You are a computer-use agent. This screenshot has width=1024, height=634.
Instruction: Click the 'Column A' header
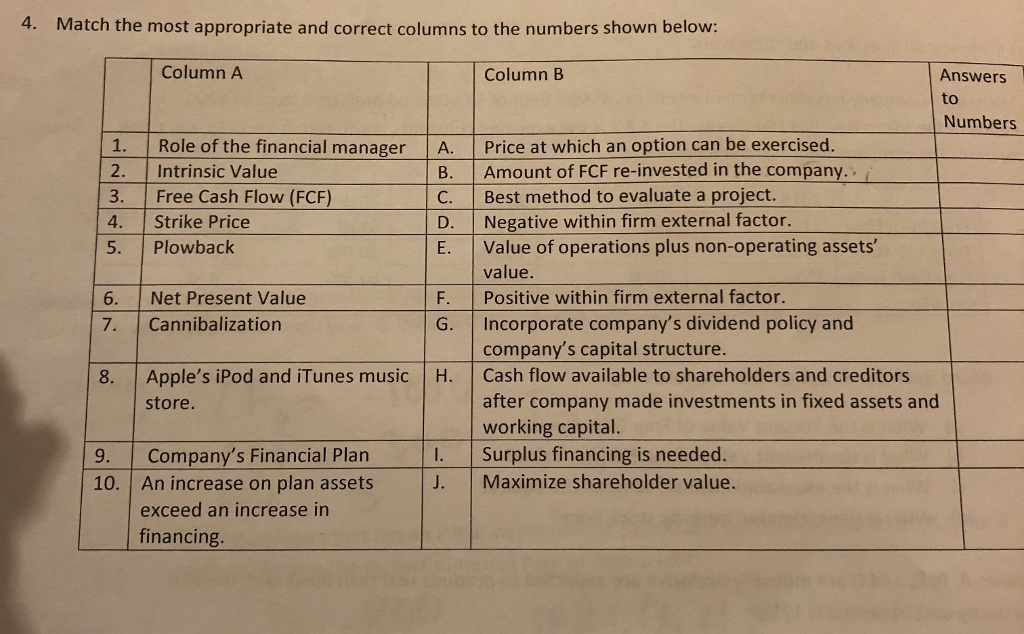pyautogui.click(x=202, y=72)
